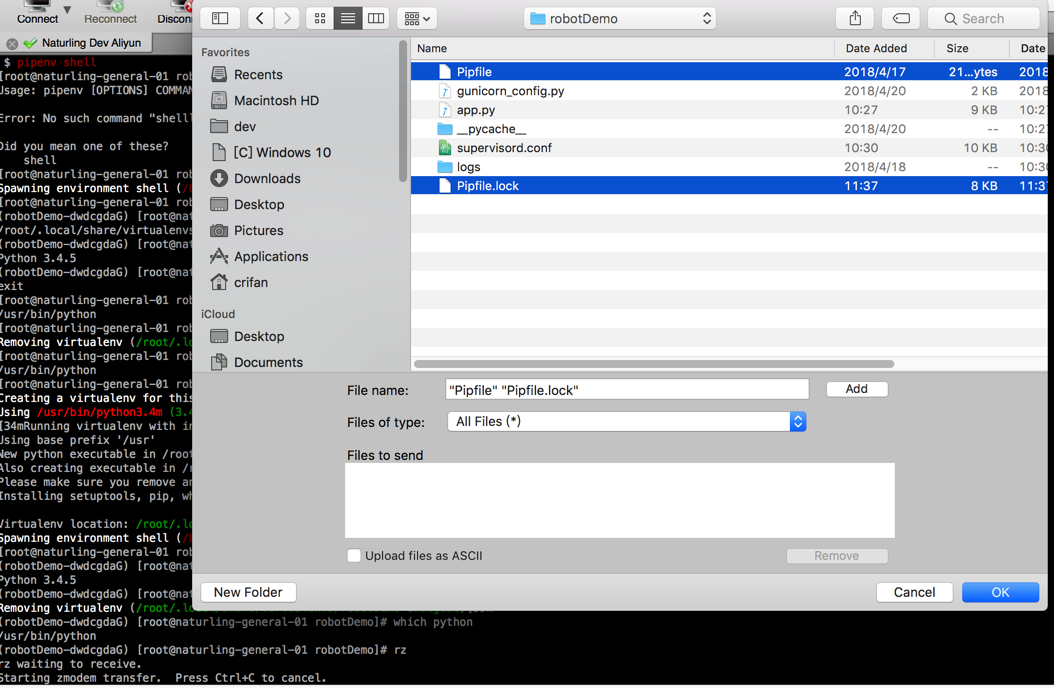1054x688 pixels.
Task: Click the logs folder icon
Action: (444, 167)
